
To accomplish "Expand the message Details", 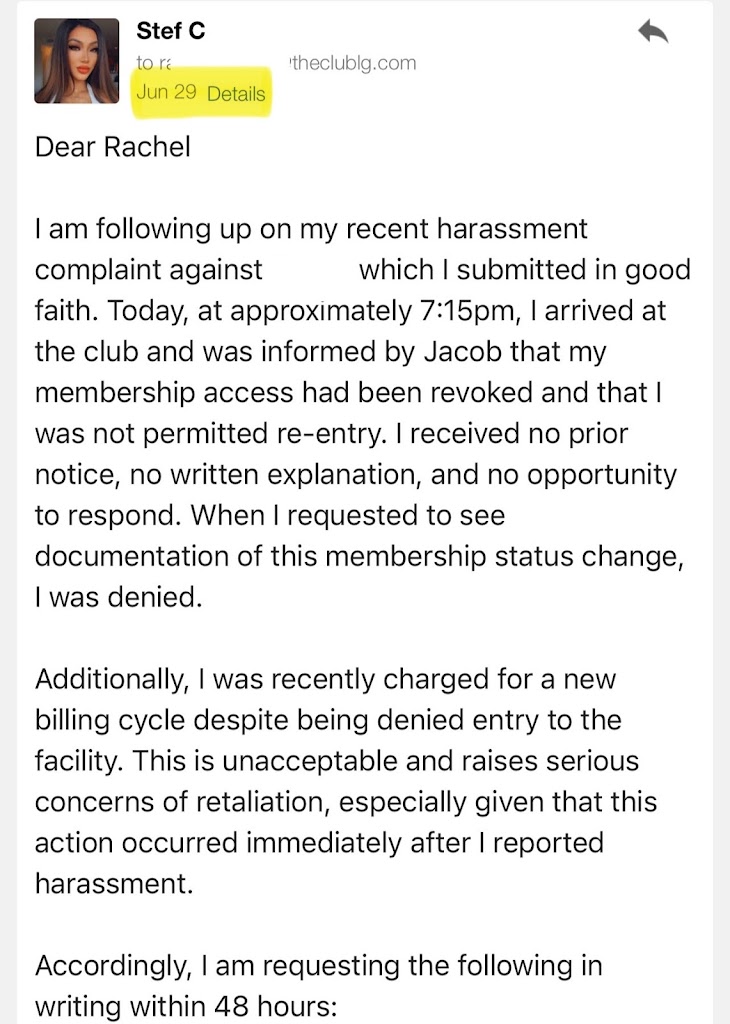I will (x=236, y=94).
